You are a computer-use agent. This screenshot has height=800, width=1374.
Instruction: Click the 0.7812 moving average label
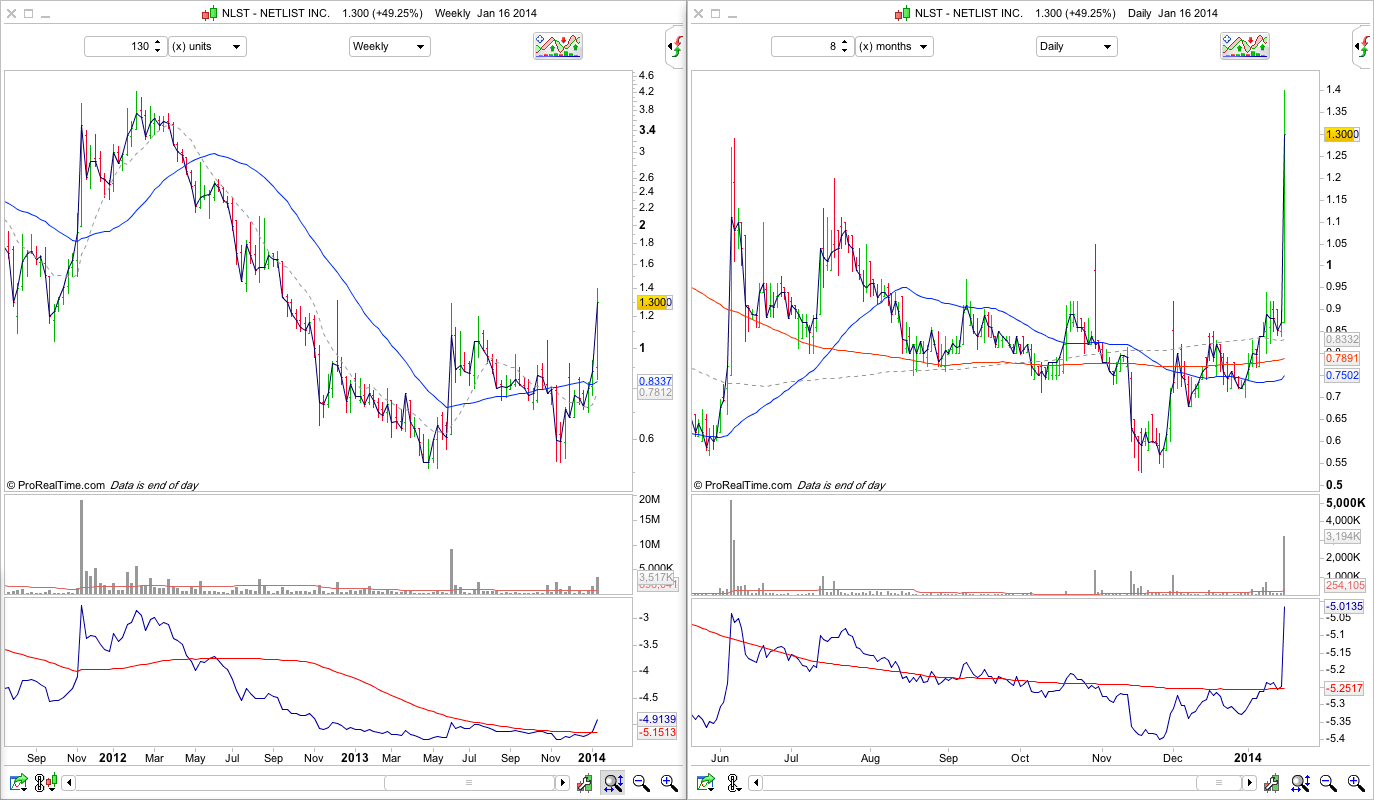click(655, 393)
